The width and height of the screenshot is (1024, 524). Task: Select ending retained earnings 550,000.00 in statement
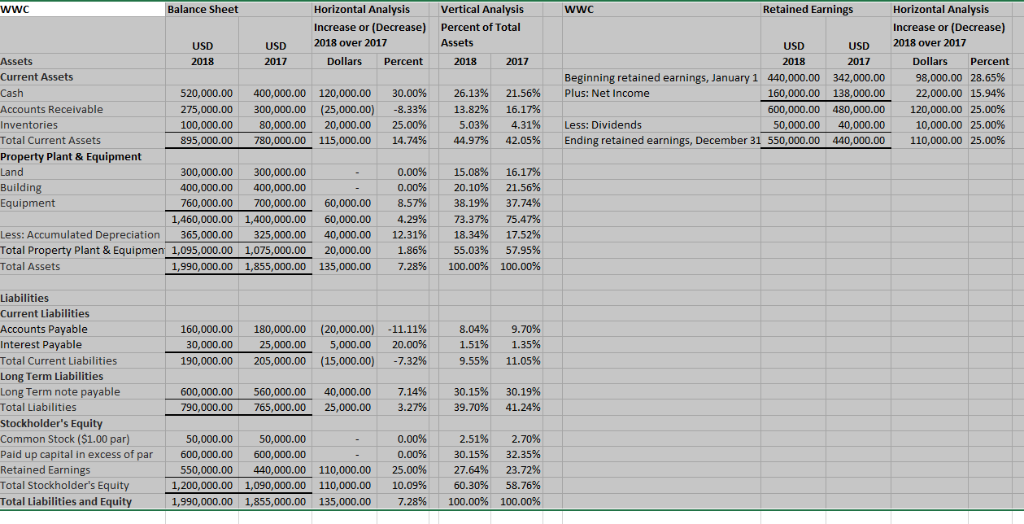pos(793,140)
